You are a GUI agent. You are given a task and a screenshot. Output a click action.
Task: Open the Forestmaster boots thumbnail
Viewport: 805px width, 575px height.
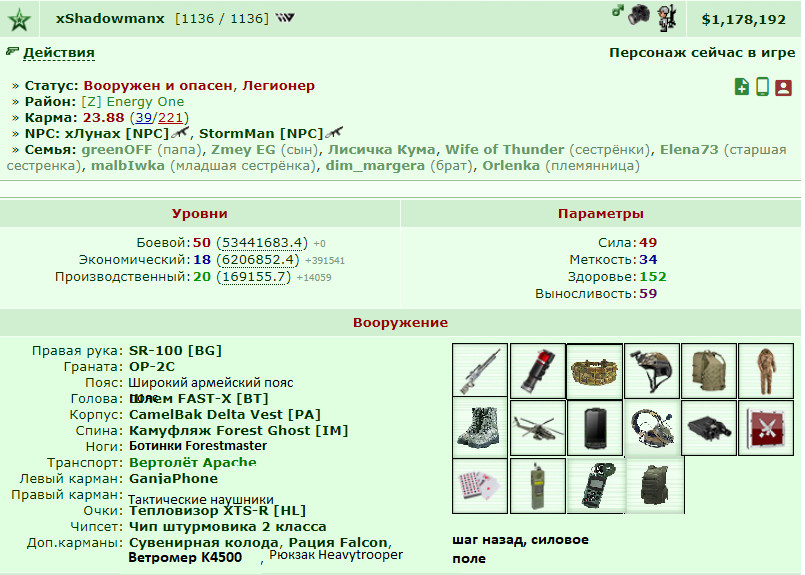click(x=480, y=428)
